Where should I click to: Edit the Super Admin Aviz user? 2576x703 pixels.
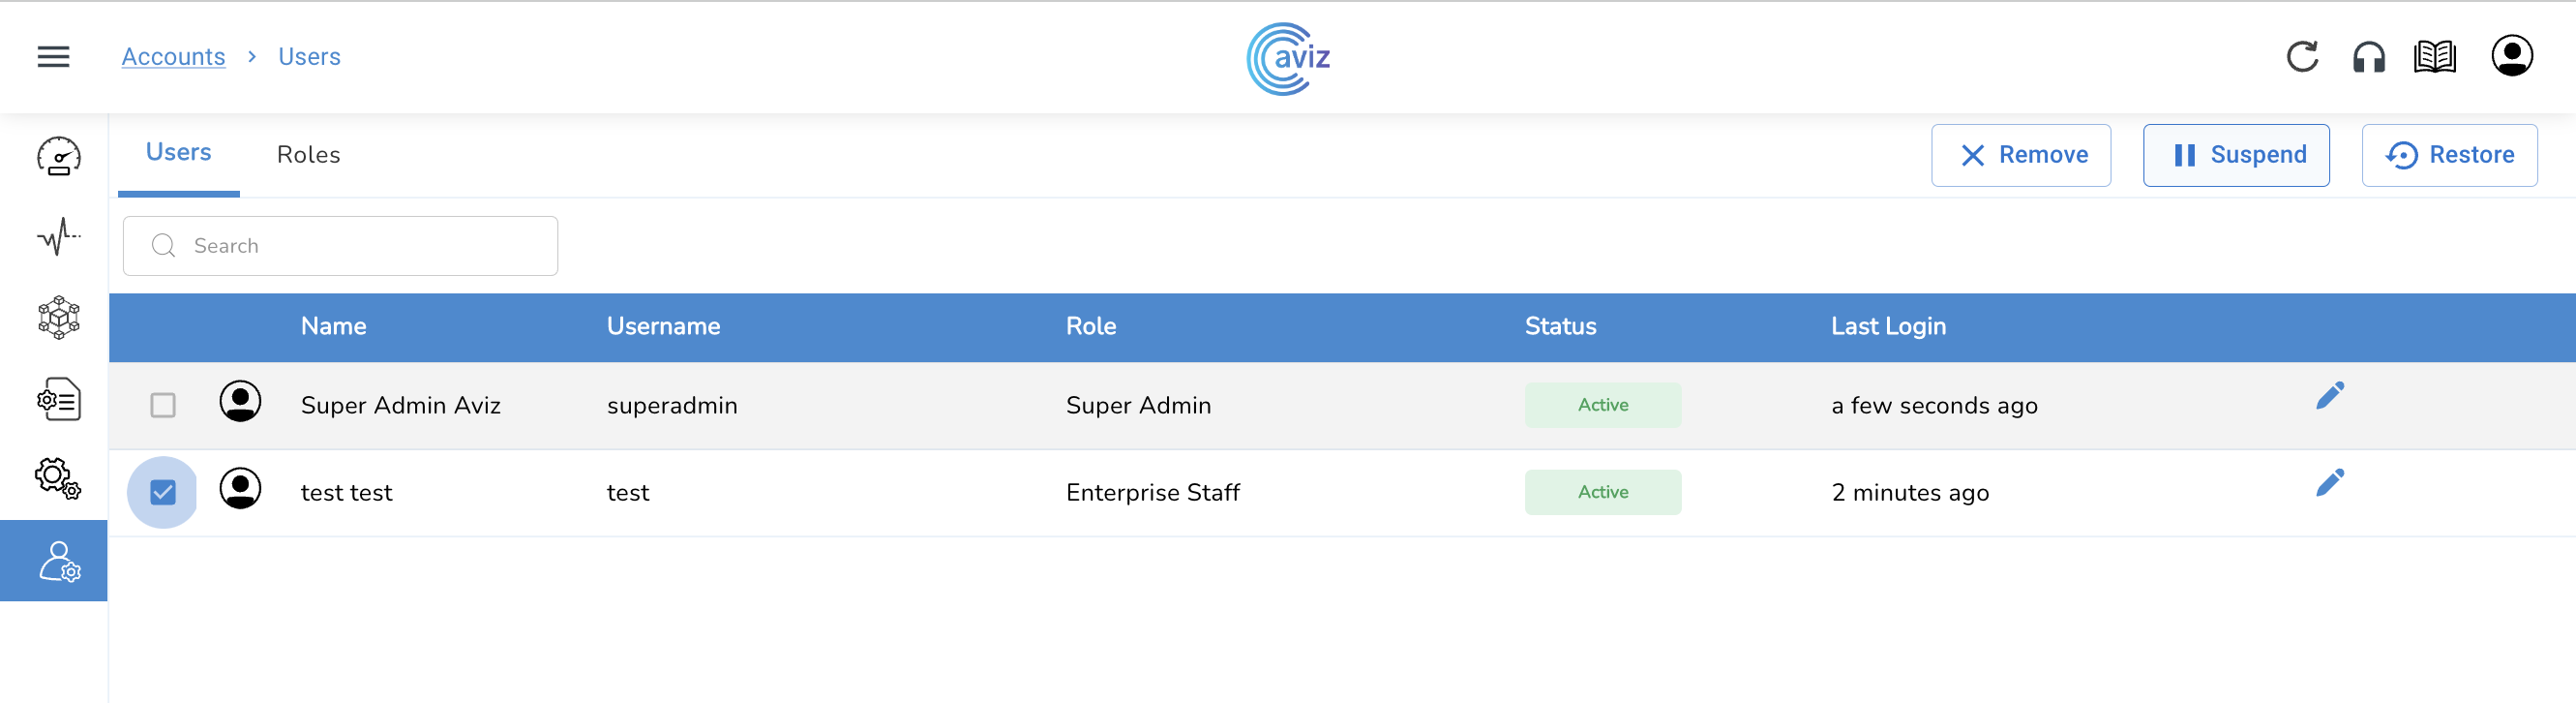2329,396
